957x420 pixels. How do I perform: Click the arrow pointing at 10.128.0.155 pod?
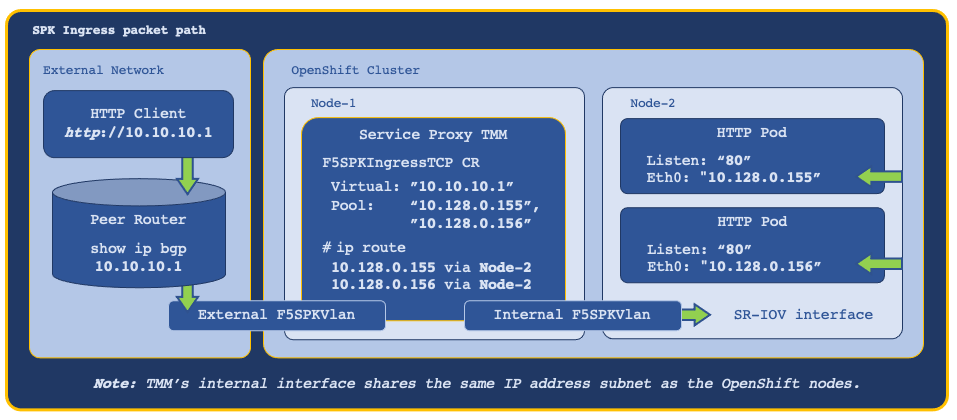(x=879, y=177)
